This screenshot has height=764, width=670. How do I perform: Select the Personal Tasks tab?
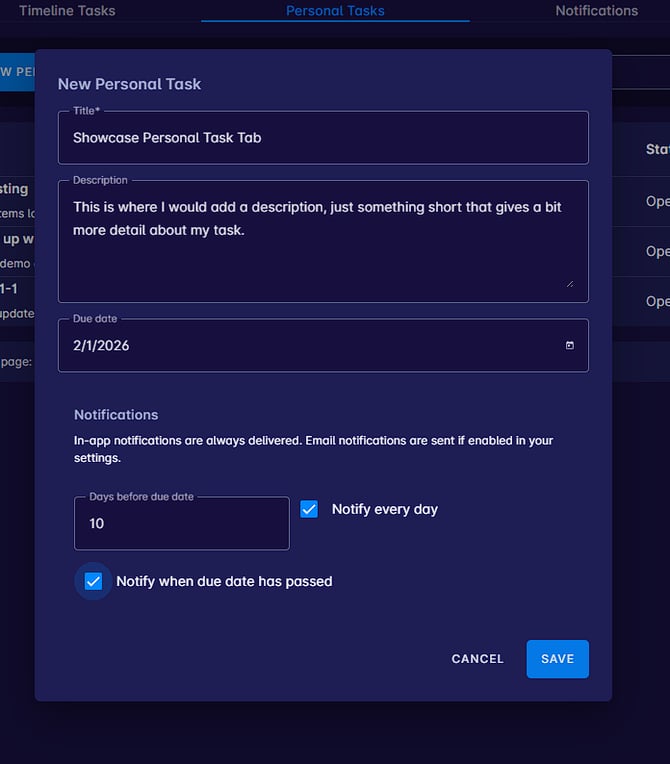click(x=335, y=11)
